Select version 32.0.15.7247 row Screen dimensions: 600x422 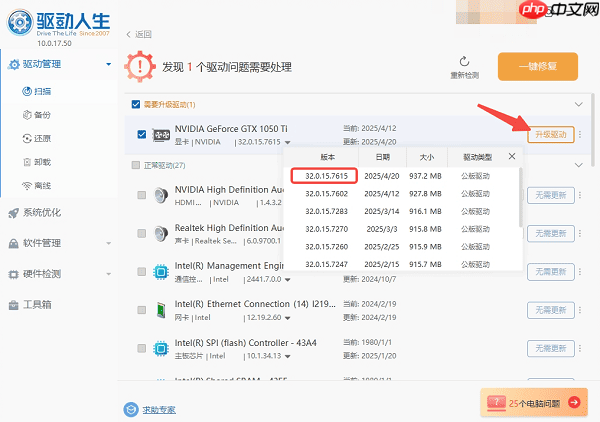(401, 264)
